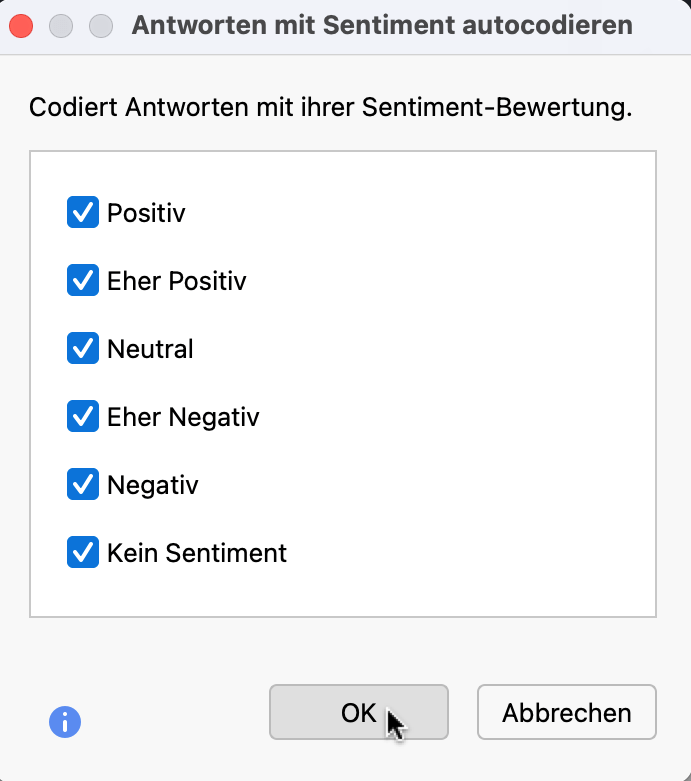
Task: Click the 'Negativ' label text
Action: (x=153, y=485)
